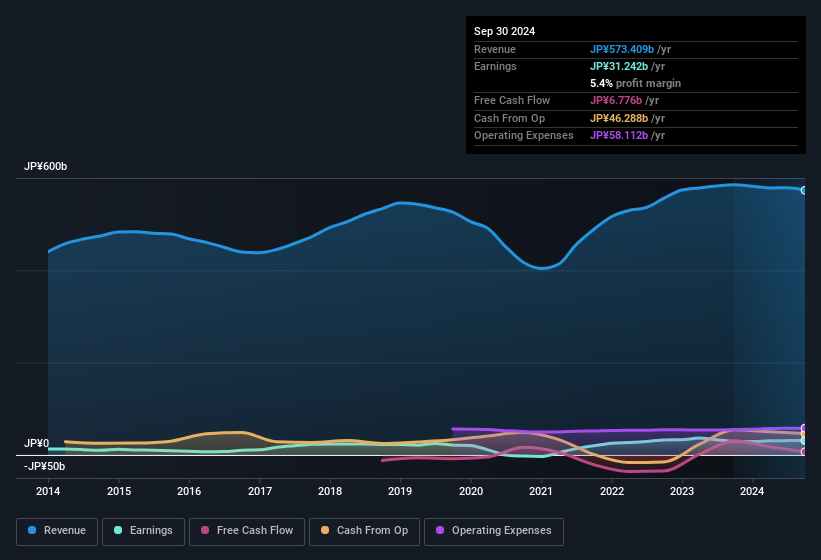
Task: Click the Free Cash Flow label in tooltip
Action: (x=512, y=100)
